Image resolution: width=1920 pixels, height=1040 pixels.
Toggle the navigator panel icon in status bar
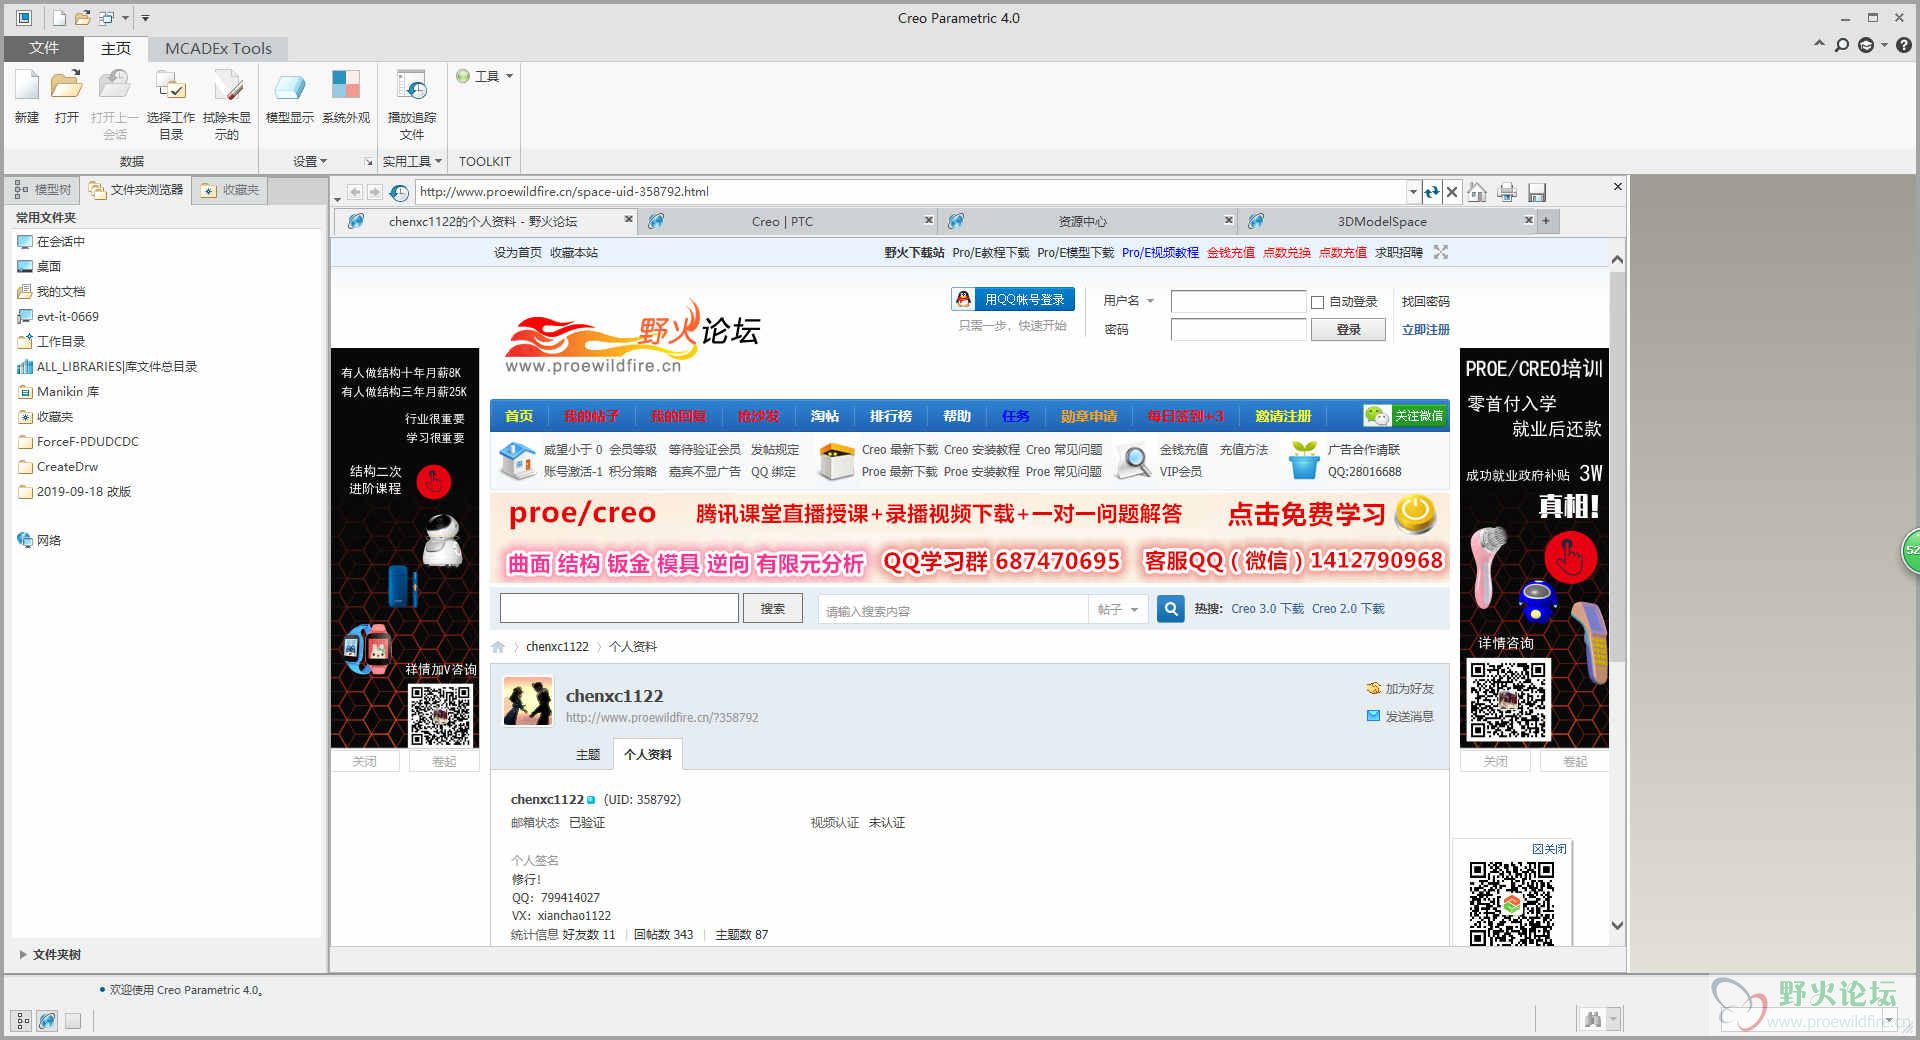click(x=23, y=1021)
